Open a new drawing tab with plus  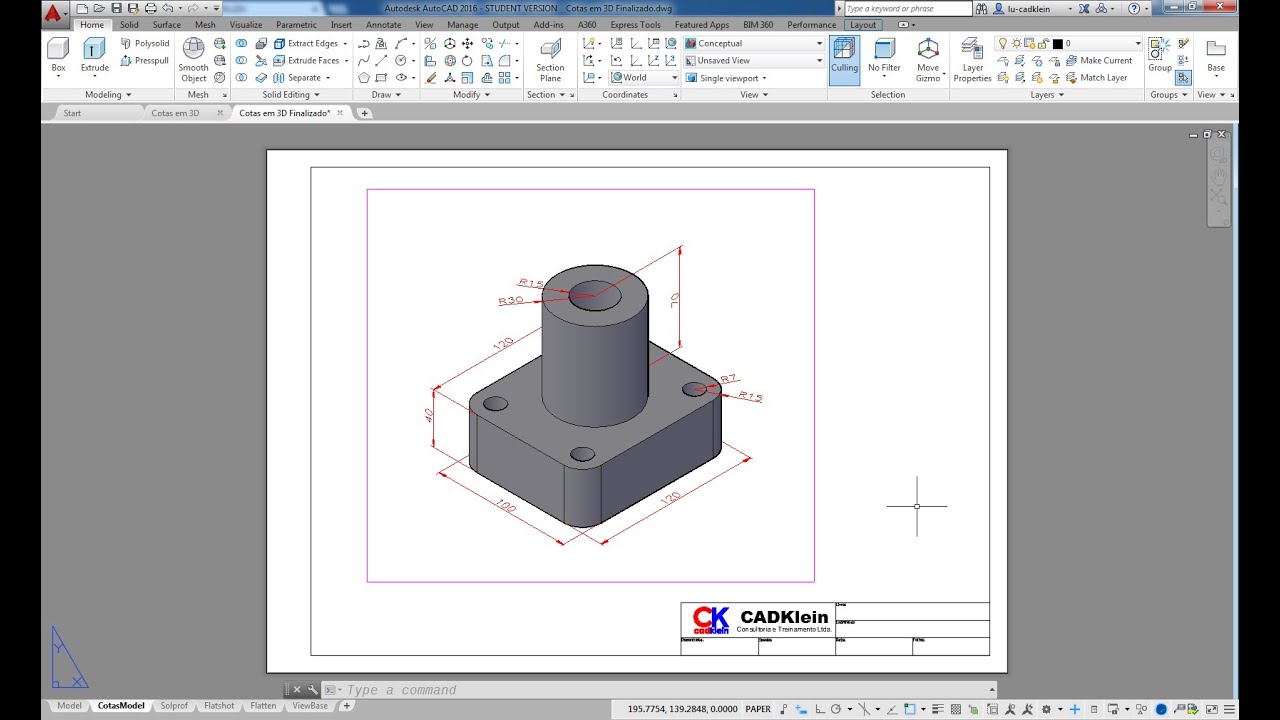point(364,113)
